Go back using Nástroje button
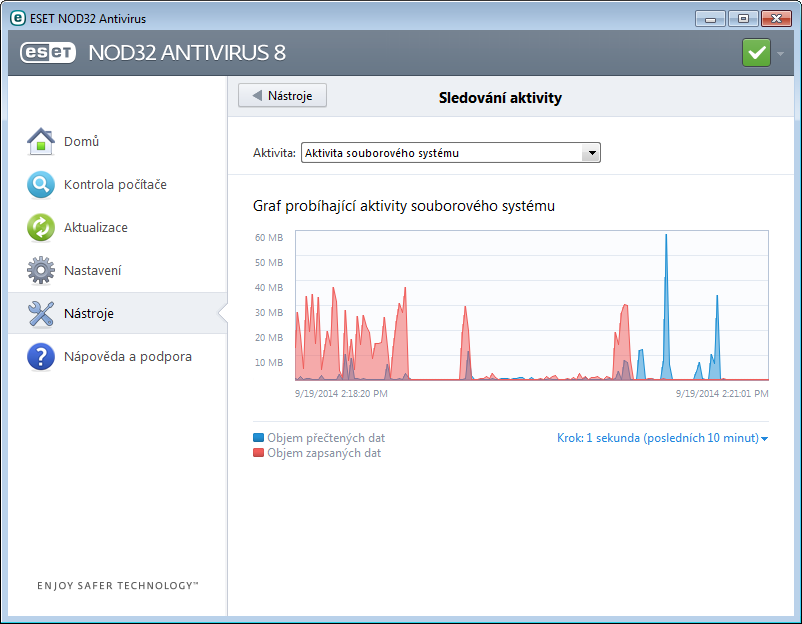 (282, 96)
